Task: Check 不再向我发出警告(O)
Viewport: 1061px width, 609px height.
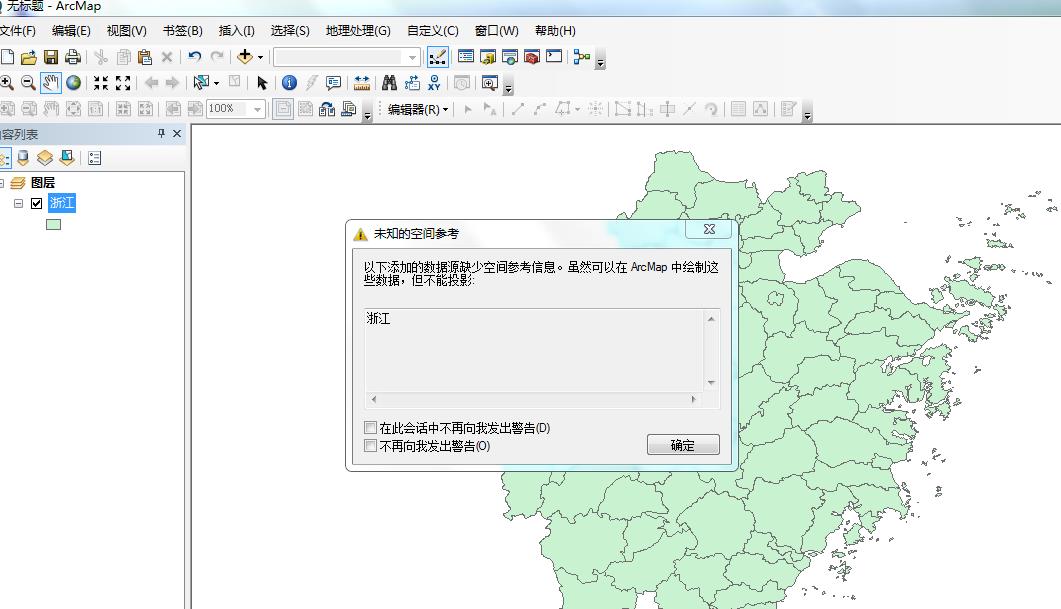Action: click(370, 445)
